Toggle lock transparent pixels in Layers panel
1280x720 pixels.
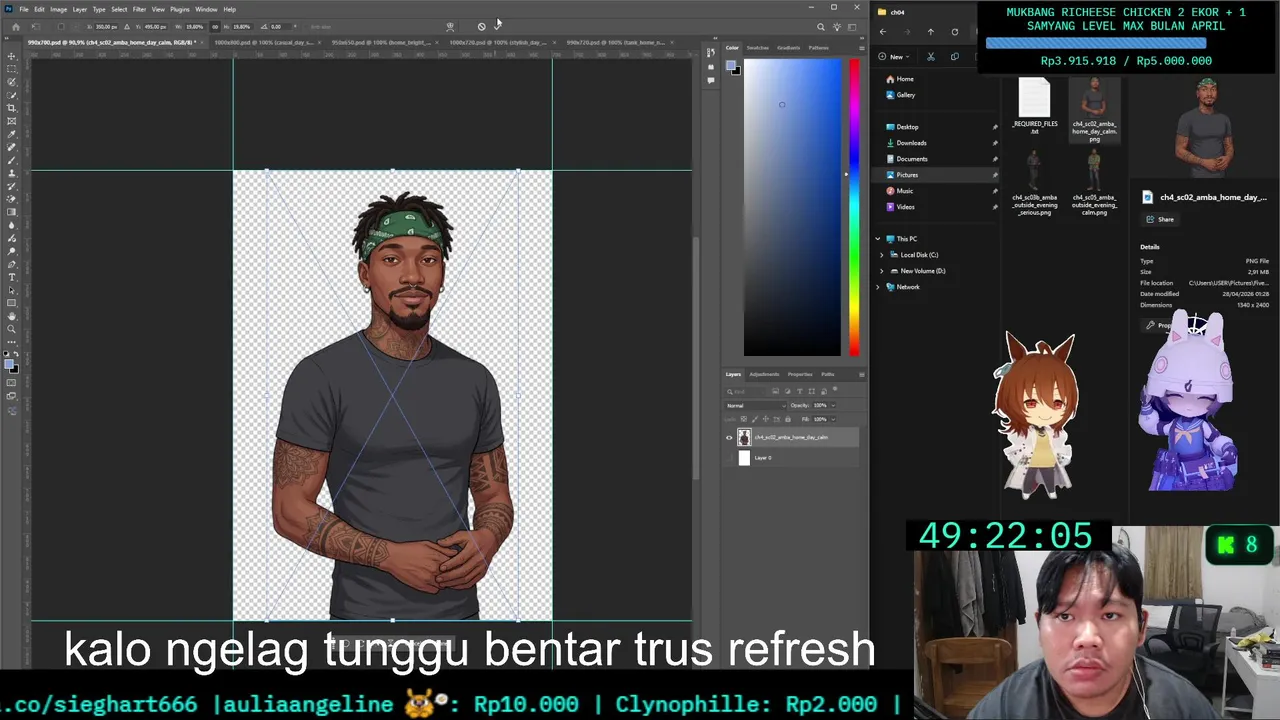click(744, 419)
